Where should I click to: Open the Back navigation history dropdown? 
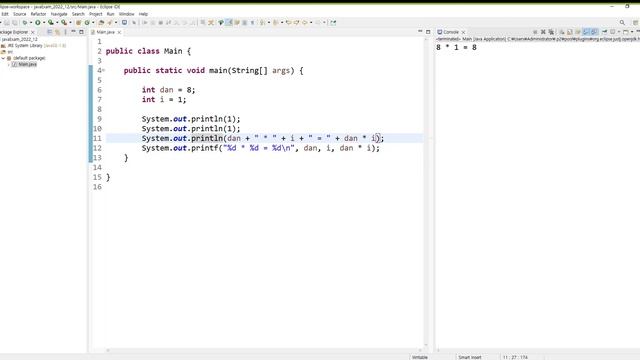311,22
